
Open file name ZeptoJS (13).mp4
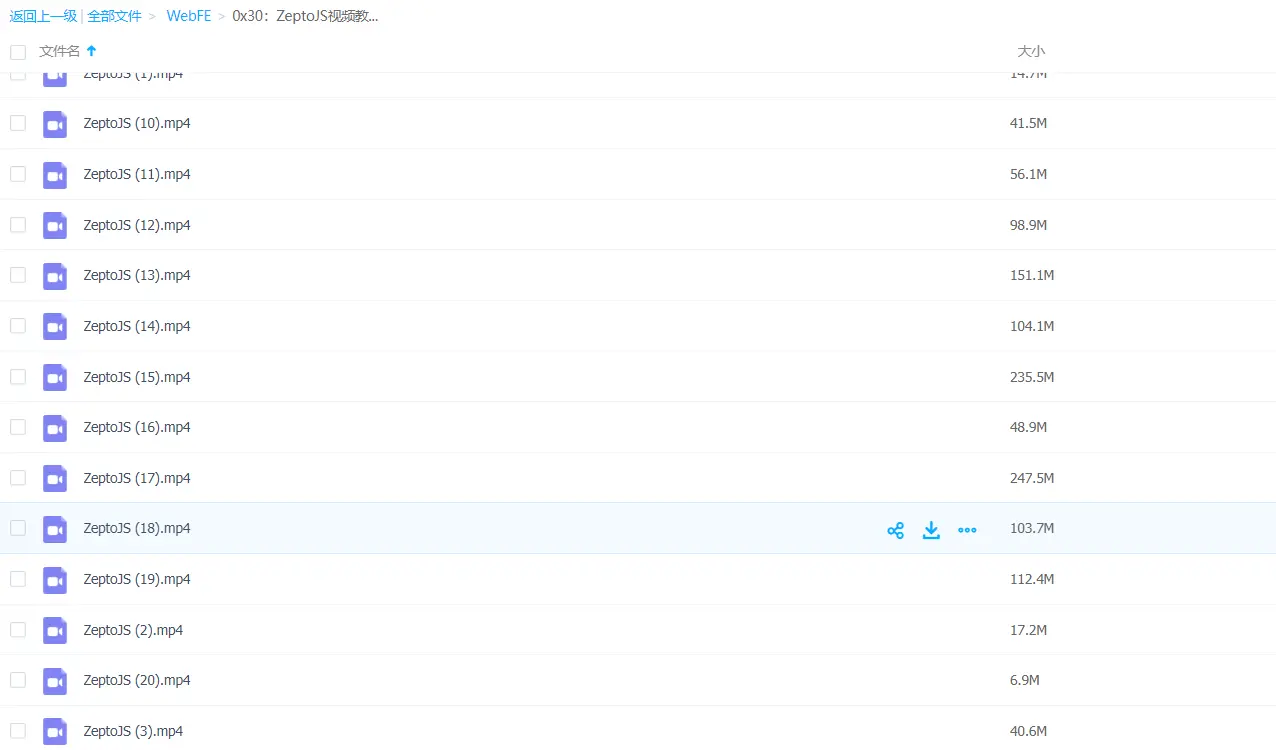click(x=137, y=275)
